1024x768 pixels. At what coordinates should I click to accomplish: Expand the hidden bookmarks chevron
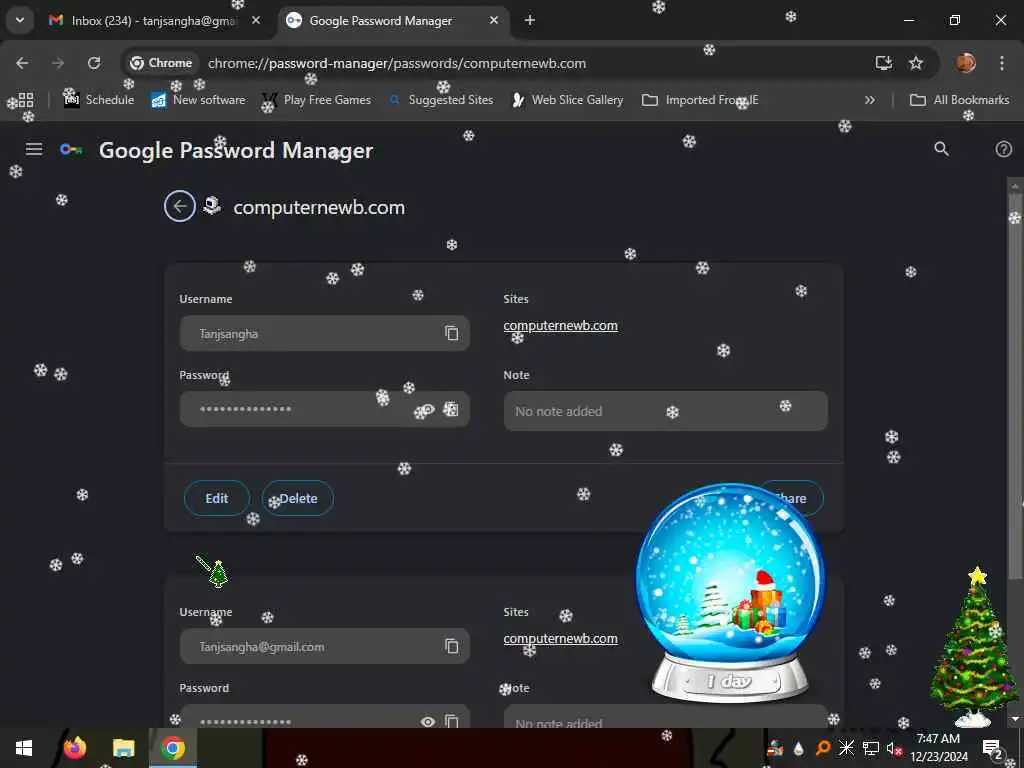coord(869,100)
